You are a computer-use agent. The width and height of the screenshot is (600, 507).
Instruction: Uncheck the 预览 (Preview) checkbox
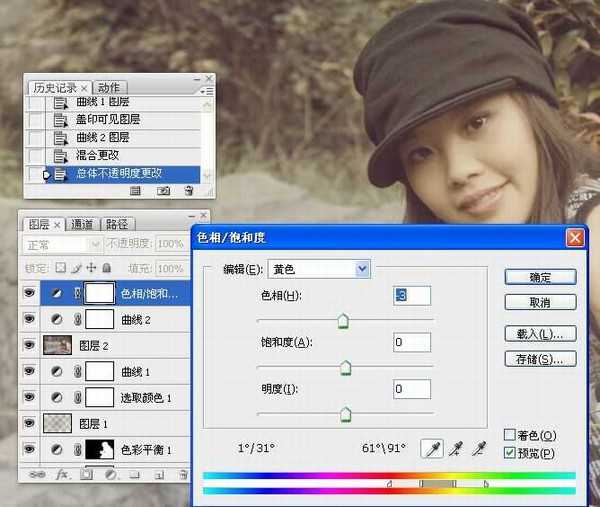[x=510, y=453]
